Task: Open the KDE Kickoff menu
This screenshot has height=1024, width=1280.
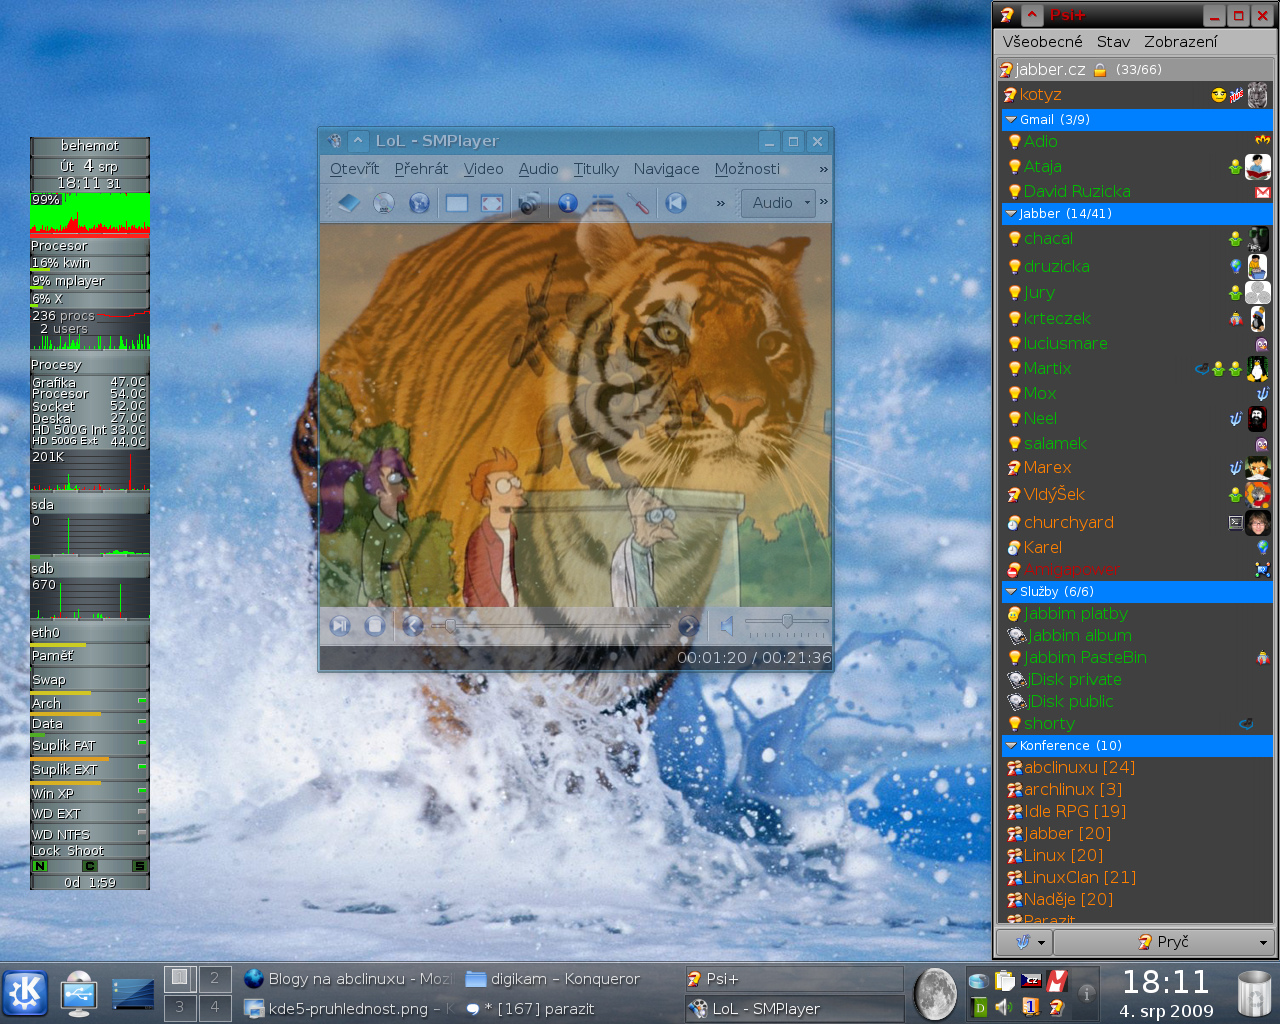Action: click(x=25, y=993)
